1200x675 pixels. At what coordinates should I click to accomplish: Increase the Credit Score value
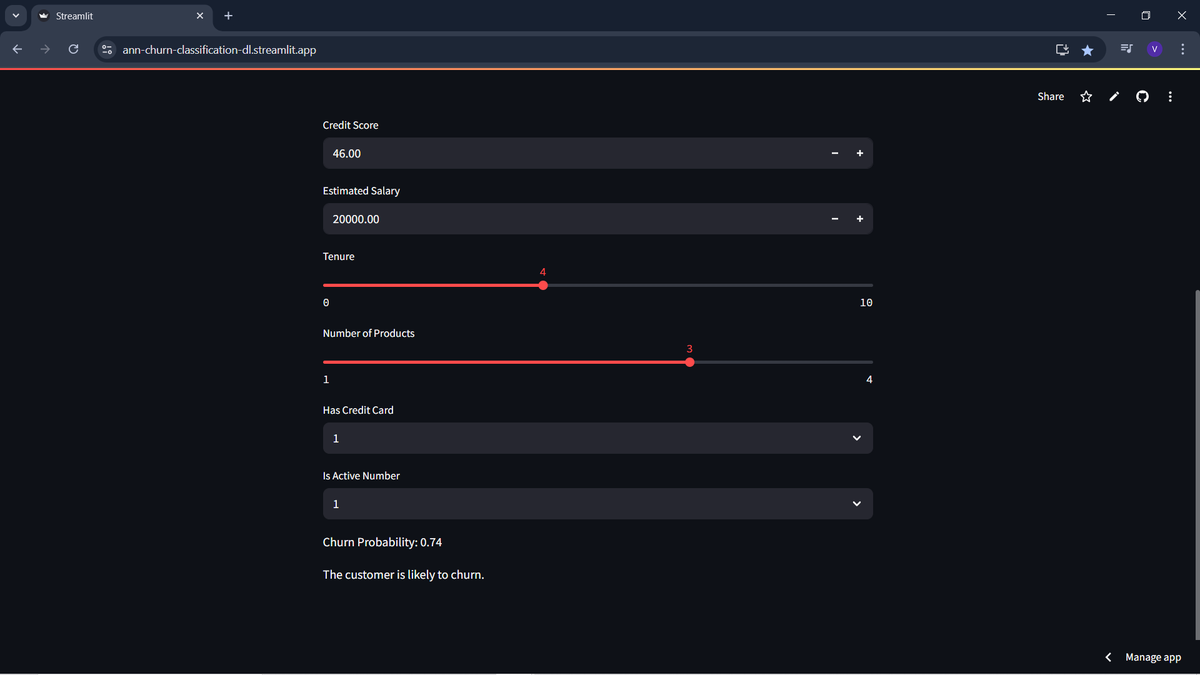tap(860, 153)
